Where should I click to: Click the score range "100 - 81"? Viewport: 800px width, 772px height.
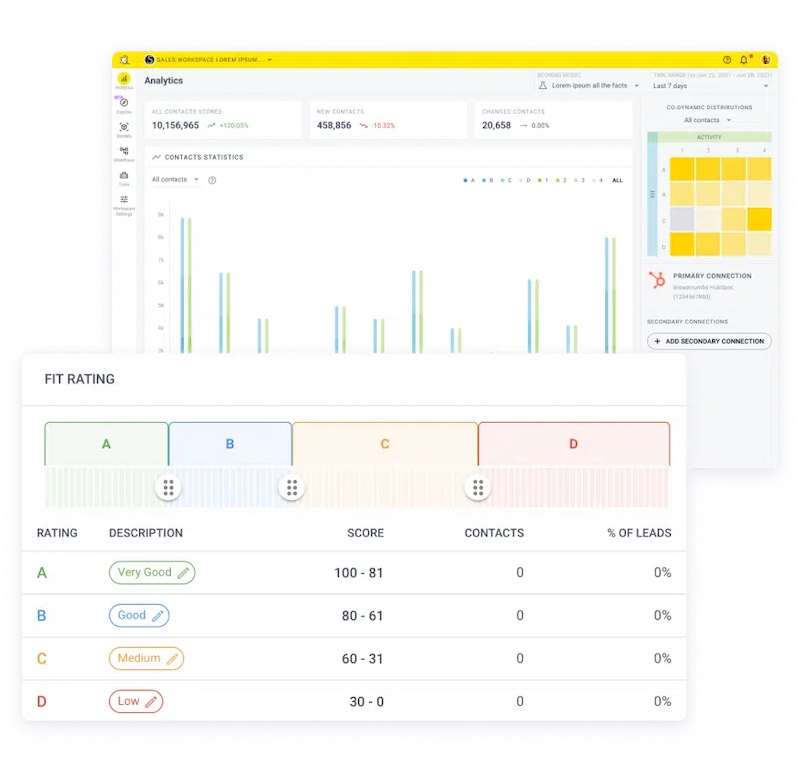359,573
